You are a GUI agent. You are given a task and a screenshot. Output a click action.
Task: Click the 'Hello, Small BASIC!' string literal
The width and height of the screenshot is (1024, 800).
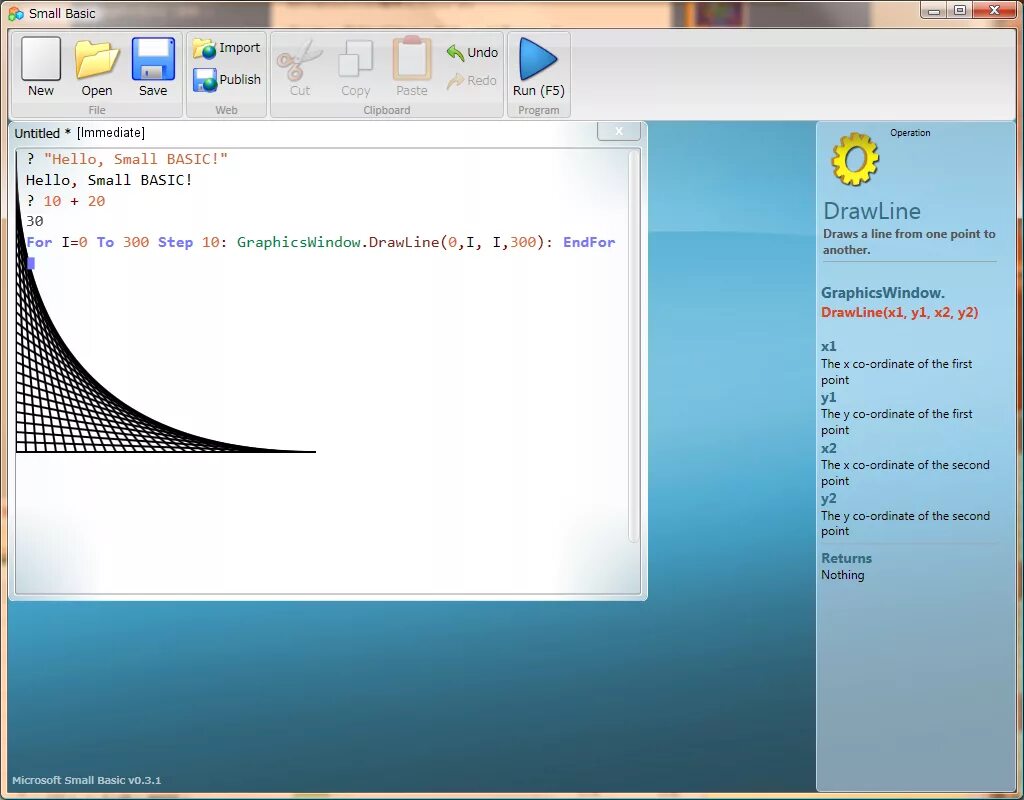pyautogui.click(x=136, y=159)
